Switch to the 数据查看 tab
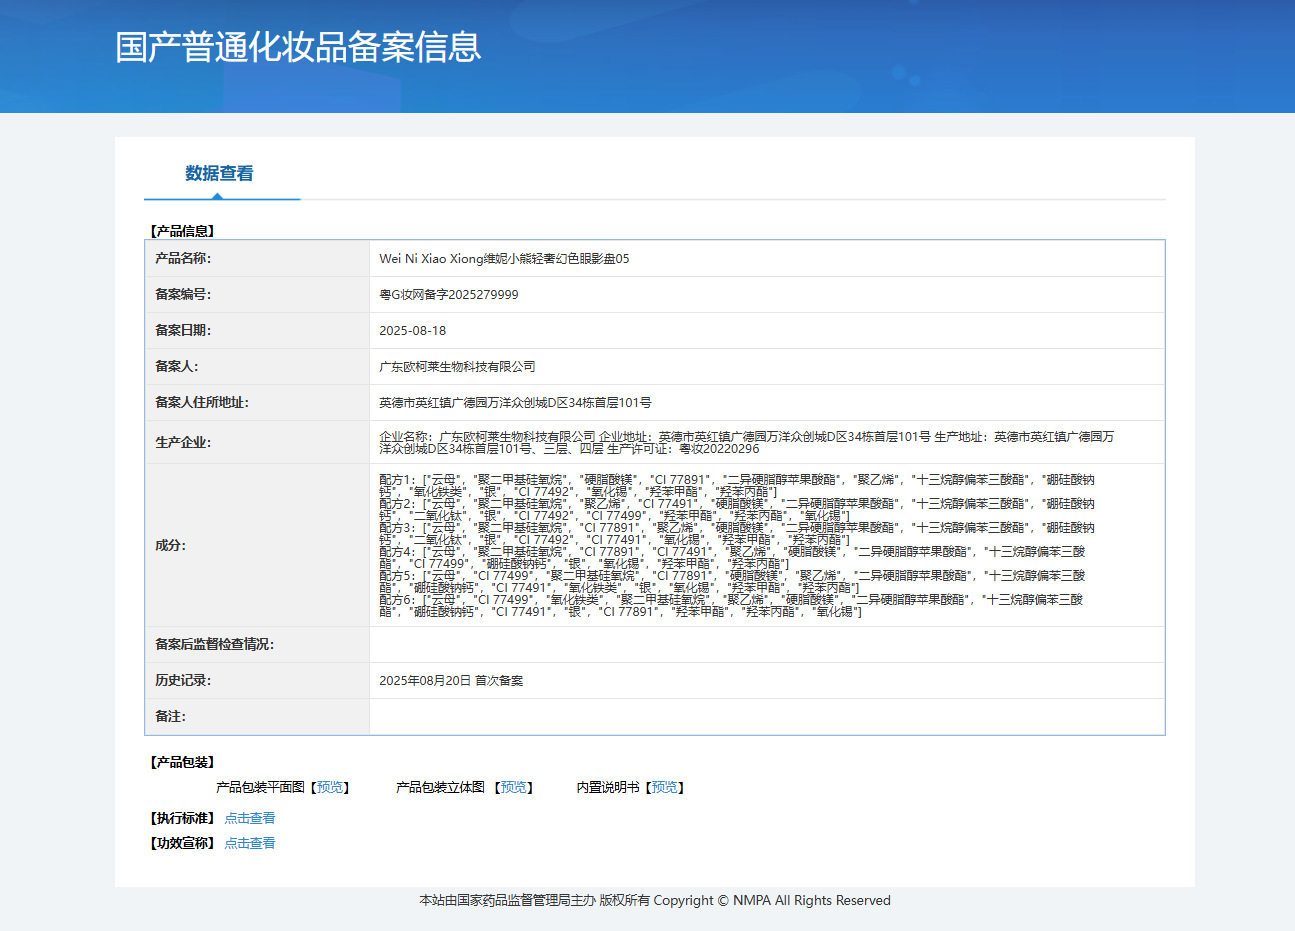 coord(219,174)
